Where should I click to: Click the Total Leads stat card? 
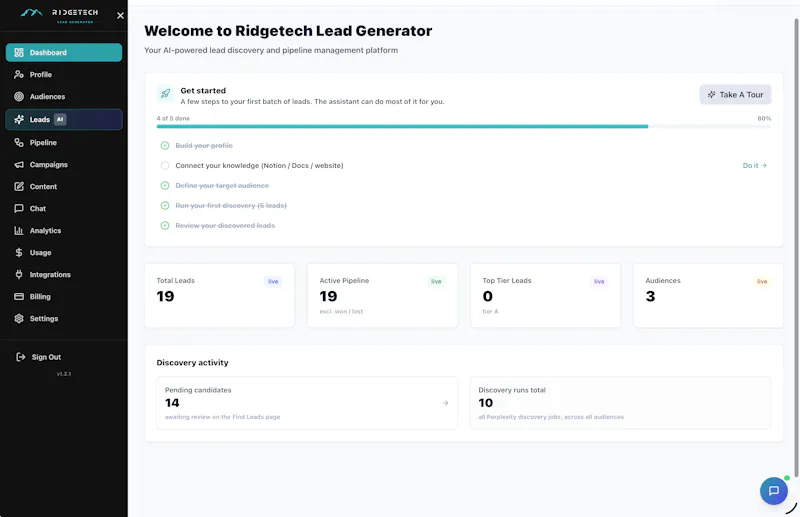[219, 296]
